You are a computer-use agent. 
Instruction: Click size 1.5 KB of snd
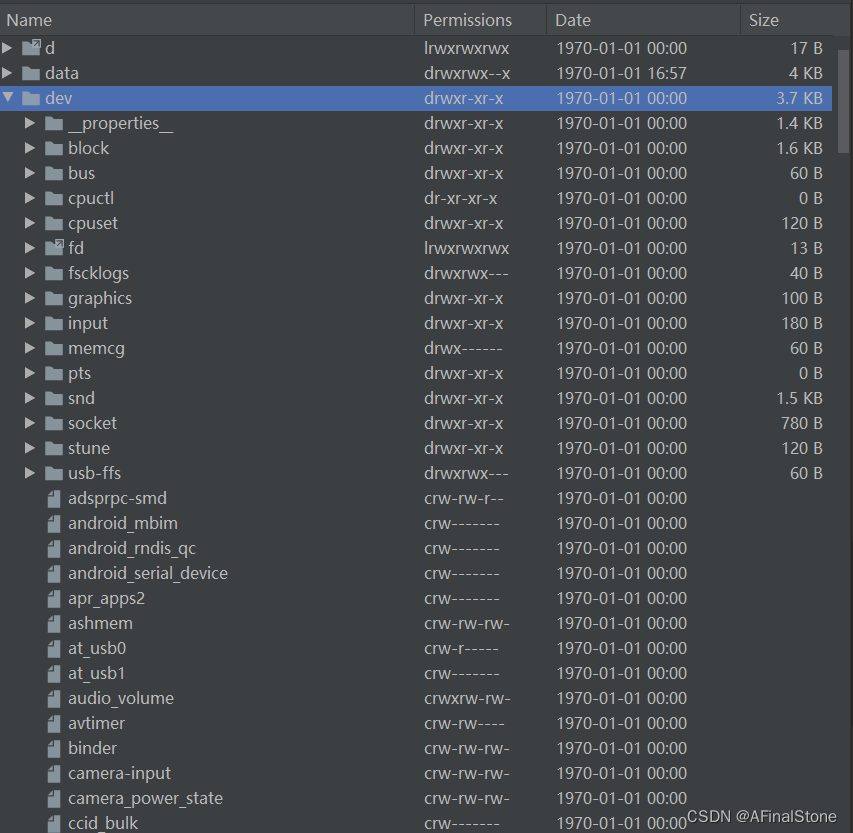click(799, 398)
